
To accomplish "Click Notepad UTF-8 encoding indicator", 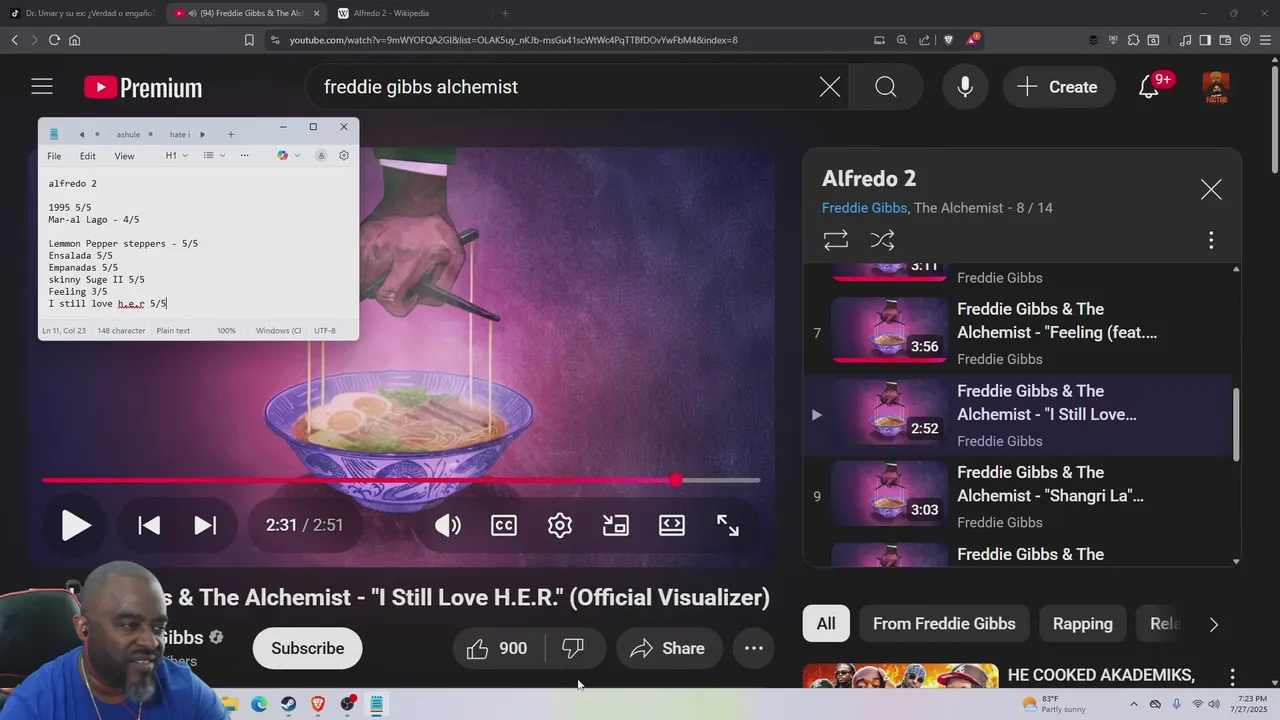I will [325, 331].
